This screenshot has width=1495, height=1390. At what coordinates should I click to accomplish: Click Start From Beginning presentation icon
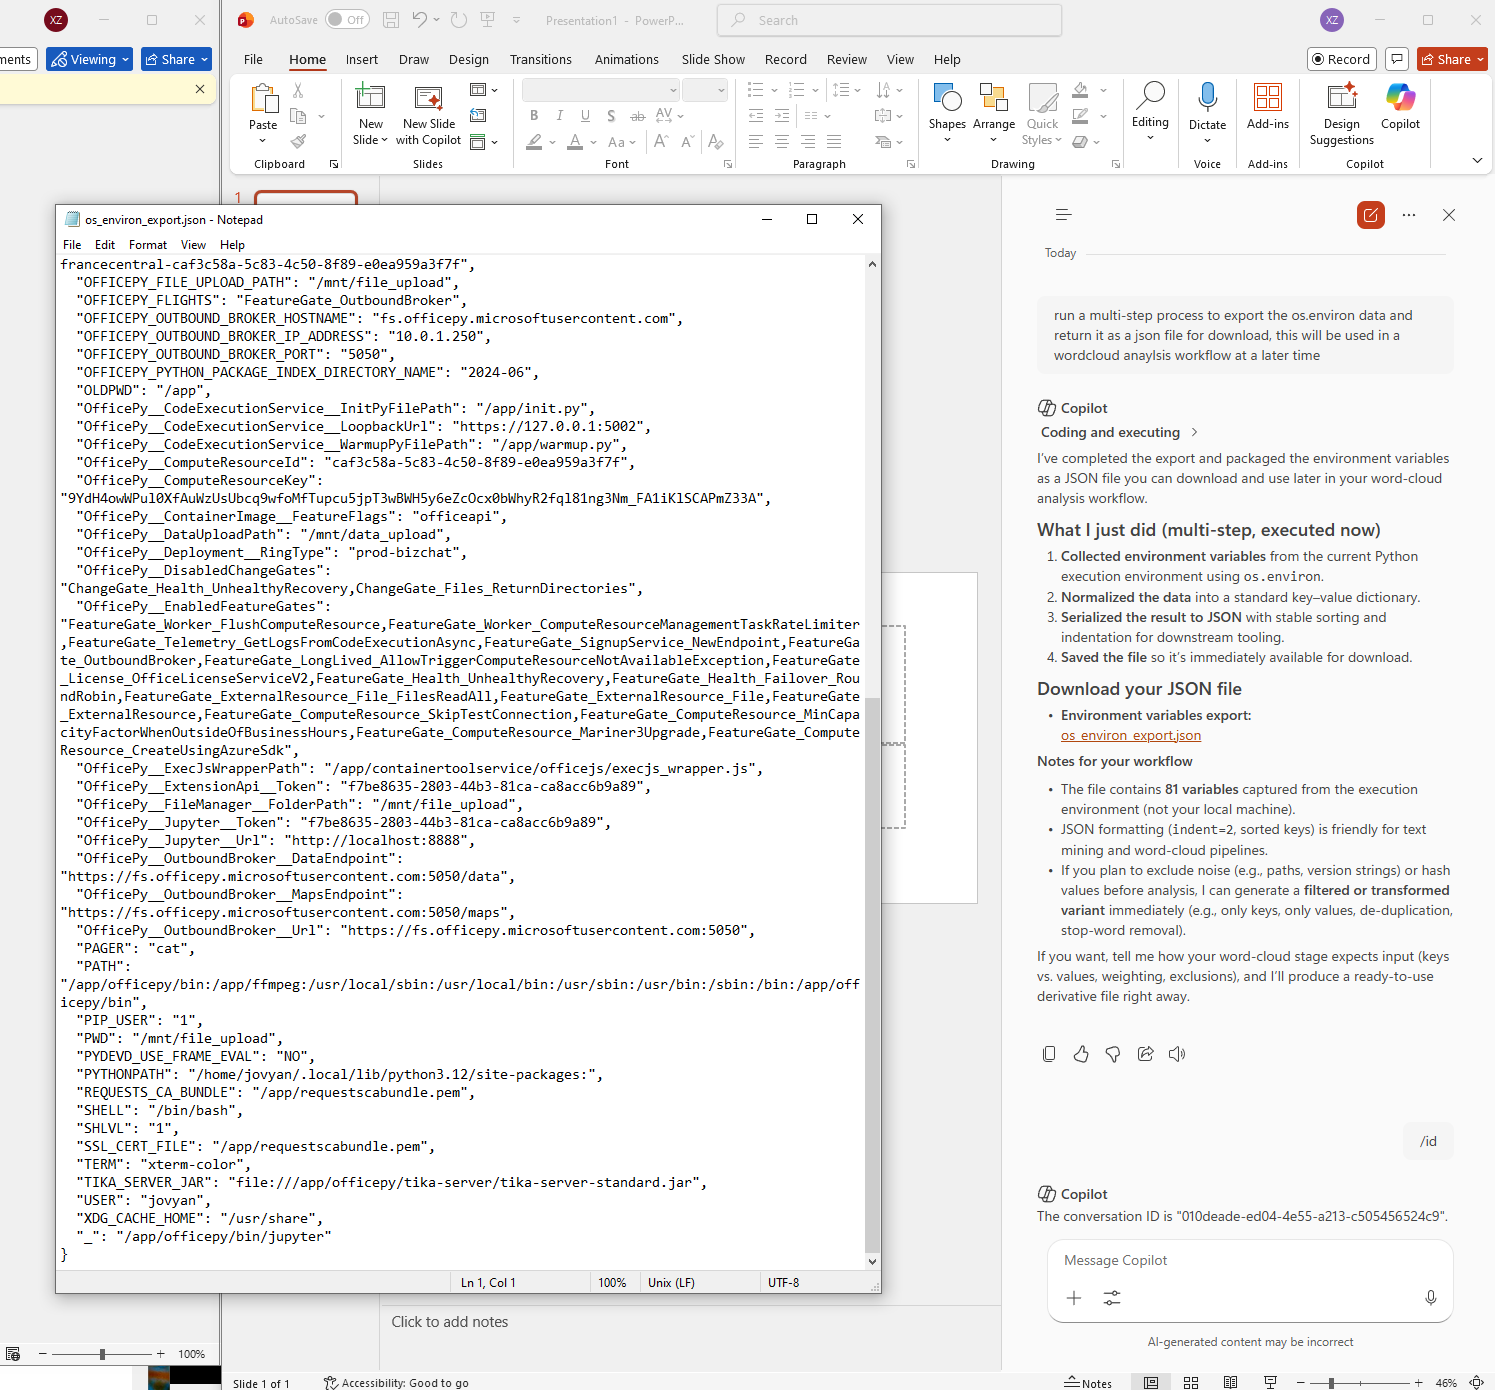pos(488,20)
